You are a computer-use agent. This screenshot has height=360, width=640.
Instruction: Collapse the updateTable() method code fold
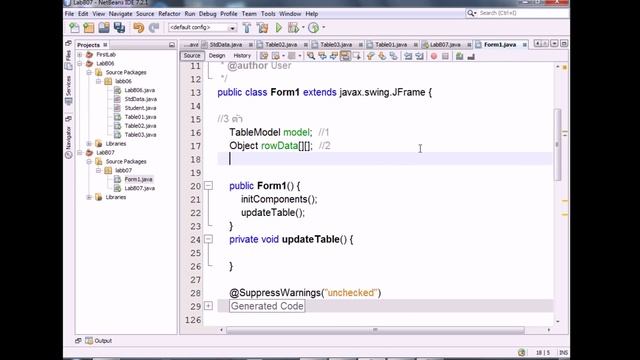208,239
